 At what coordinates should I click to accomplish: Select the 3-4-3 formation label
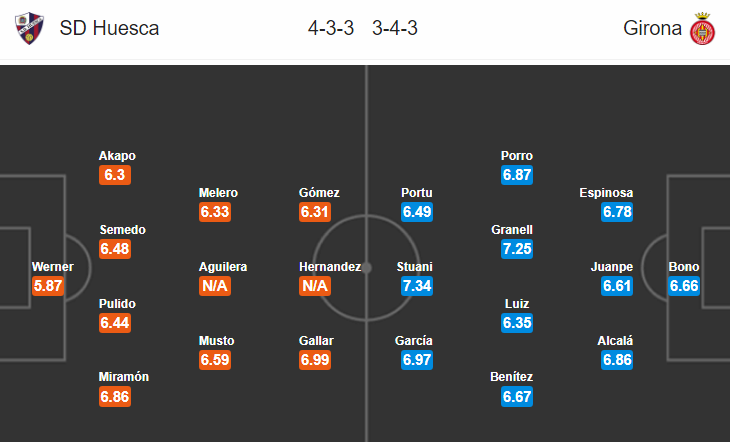point(395,28)
